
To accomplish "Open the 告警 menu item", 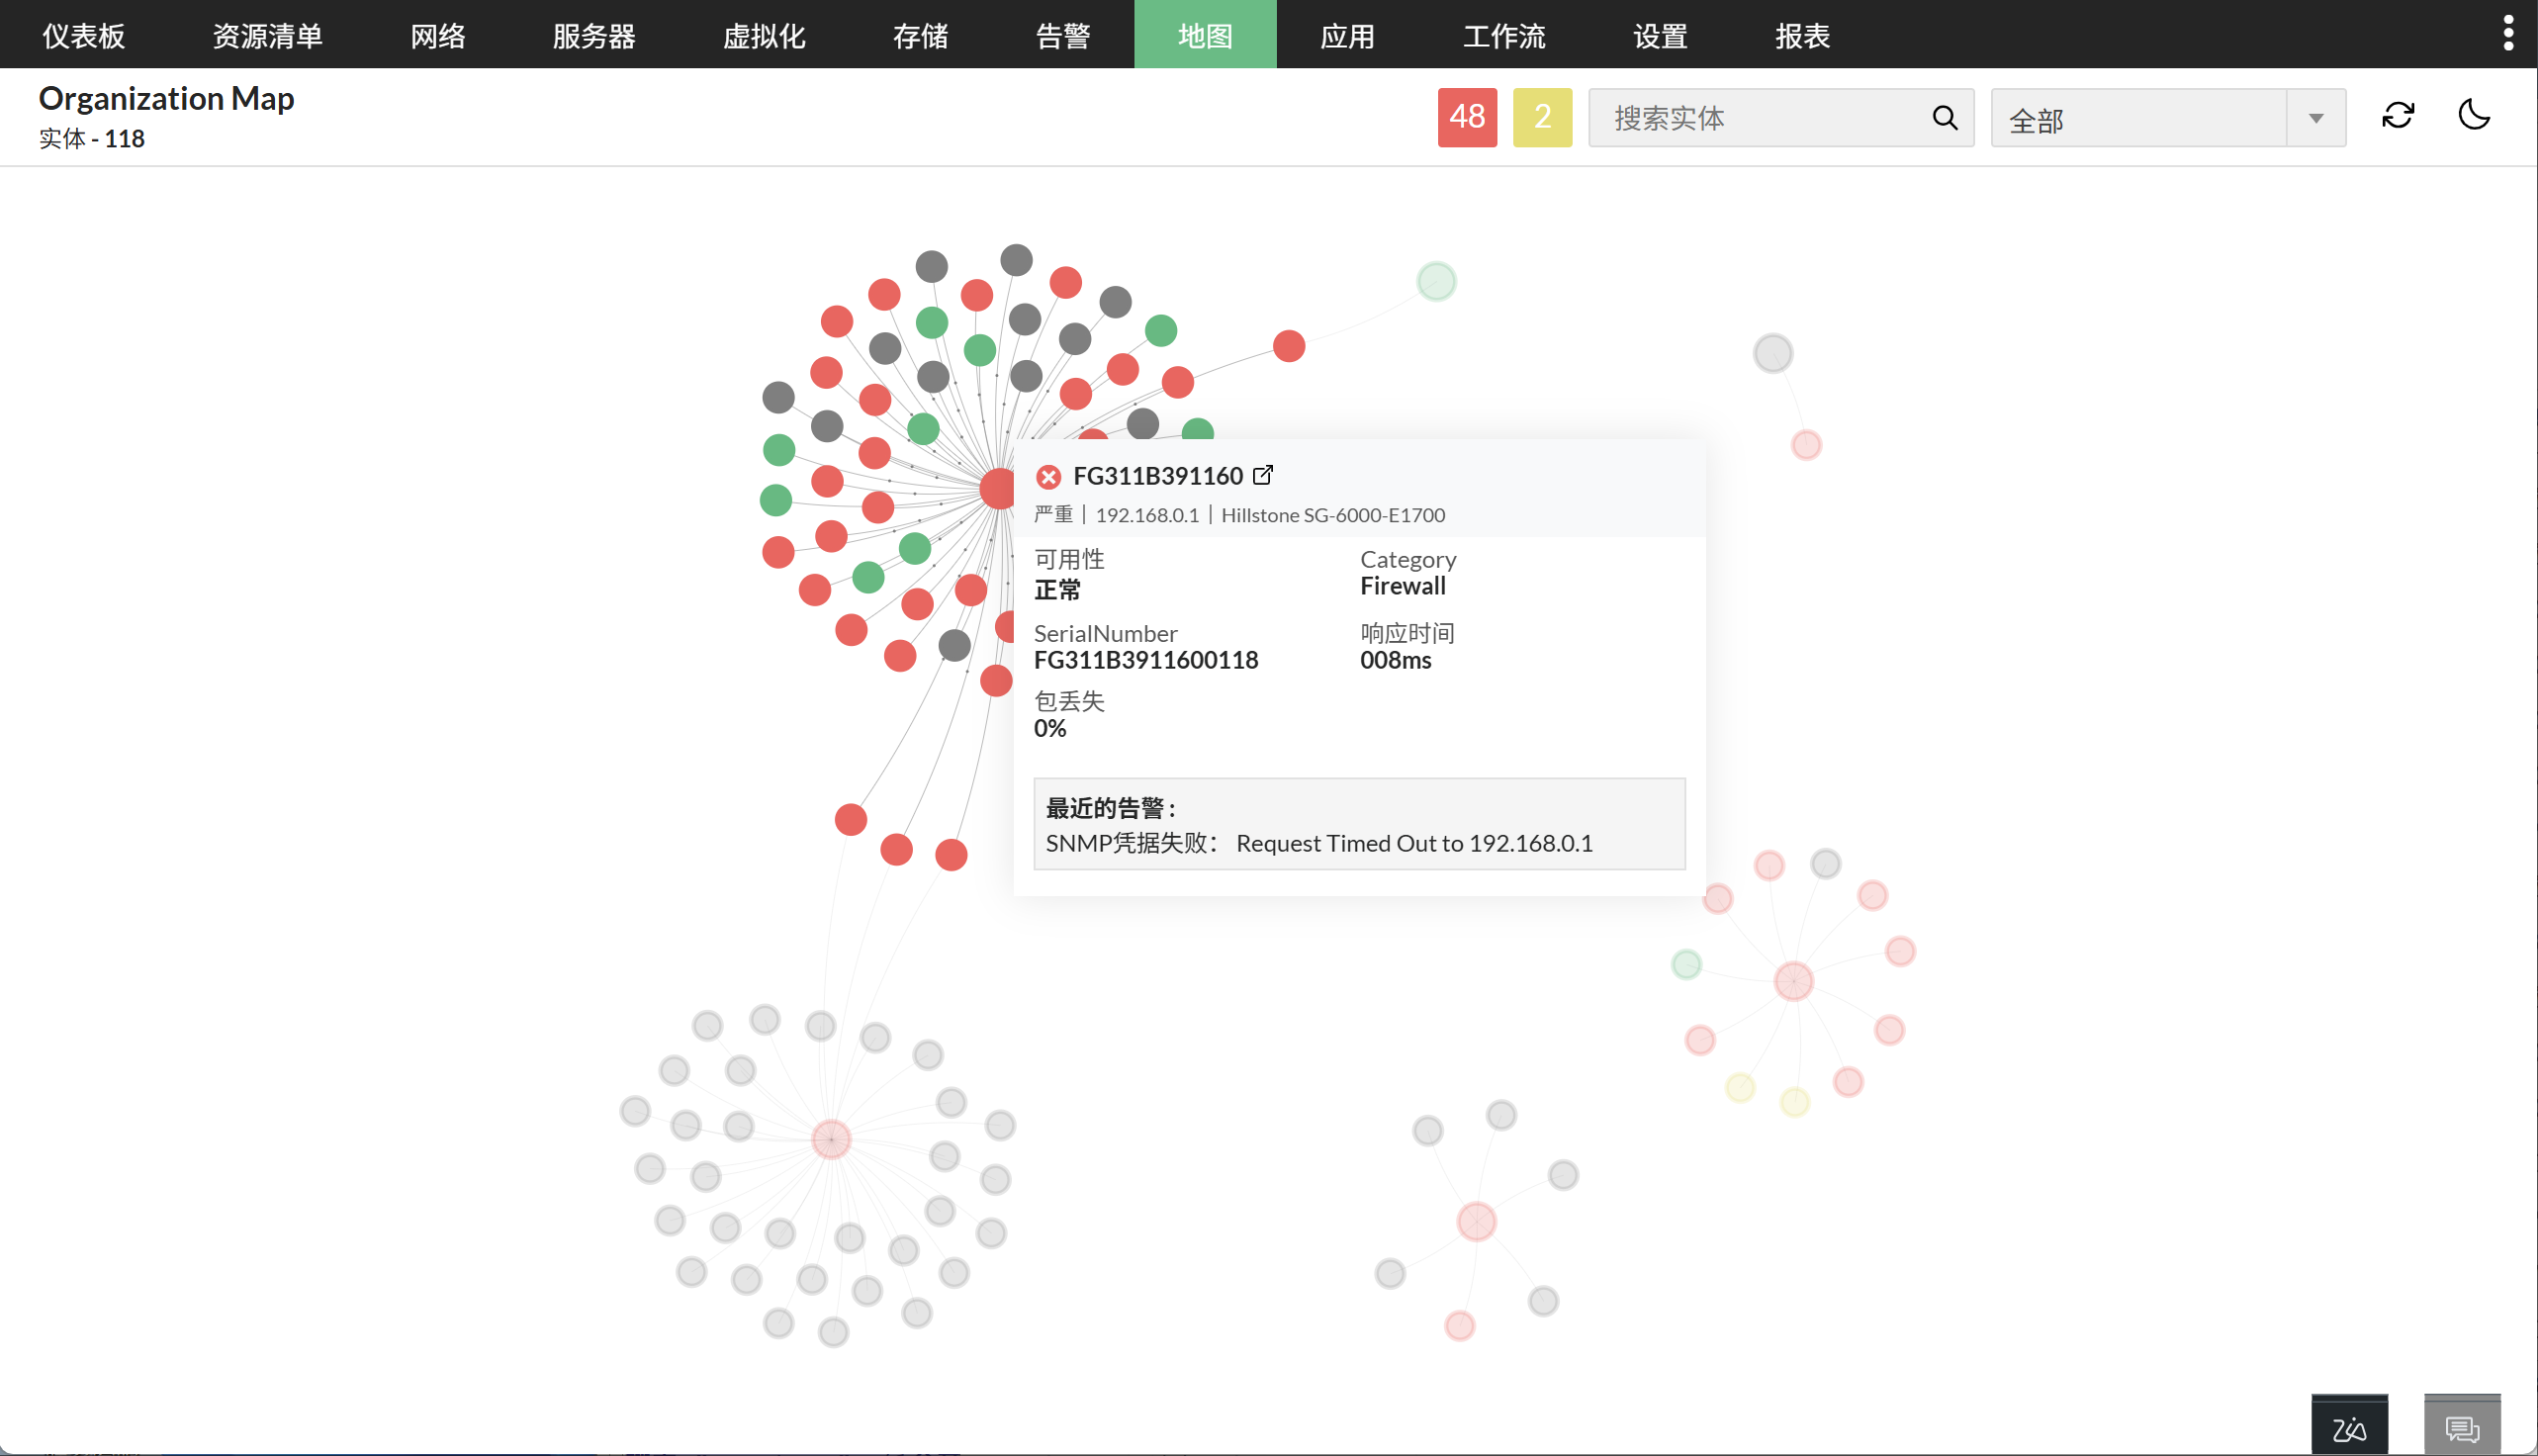I will (x=1062, y=34).
